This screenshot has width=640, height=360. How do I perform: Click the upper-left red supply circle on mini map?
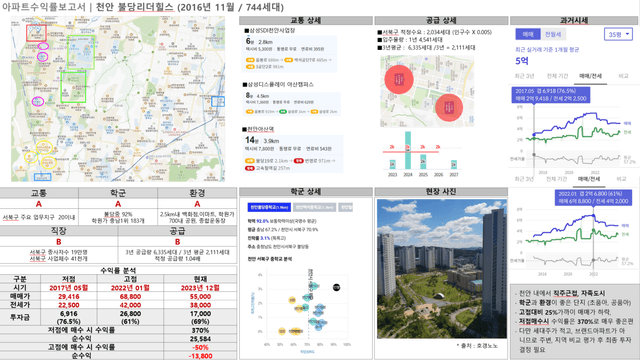(x=399, y=79)
